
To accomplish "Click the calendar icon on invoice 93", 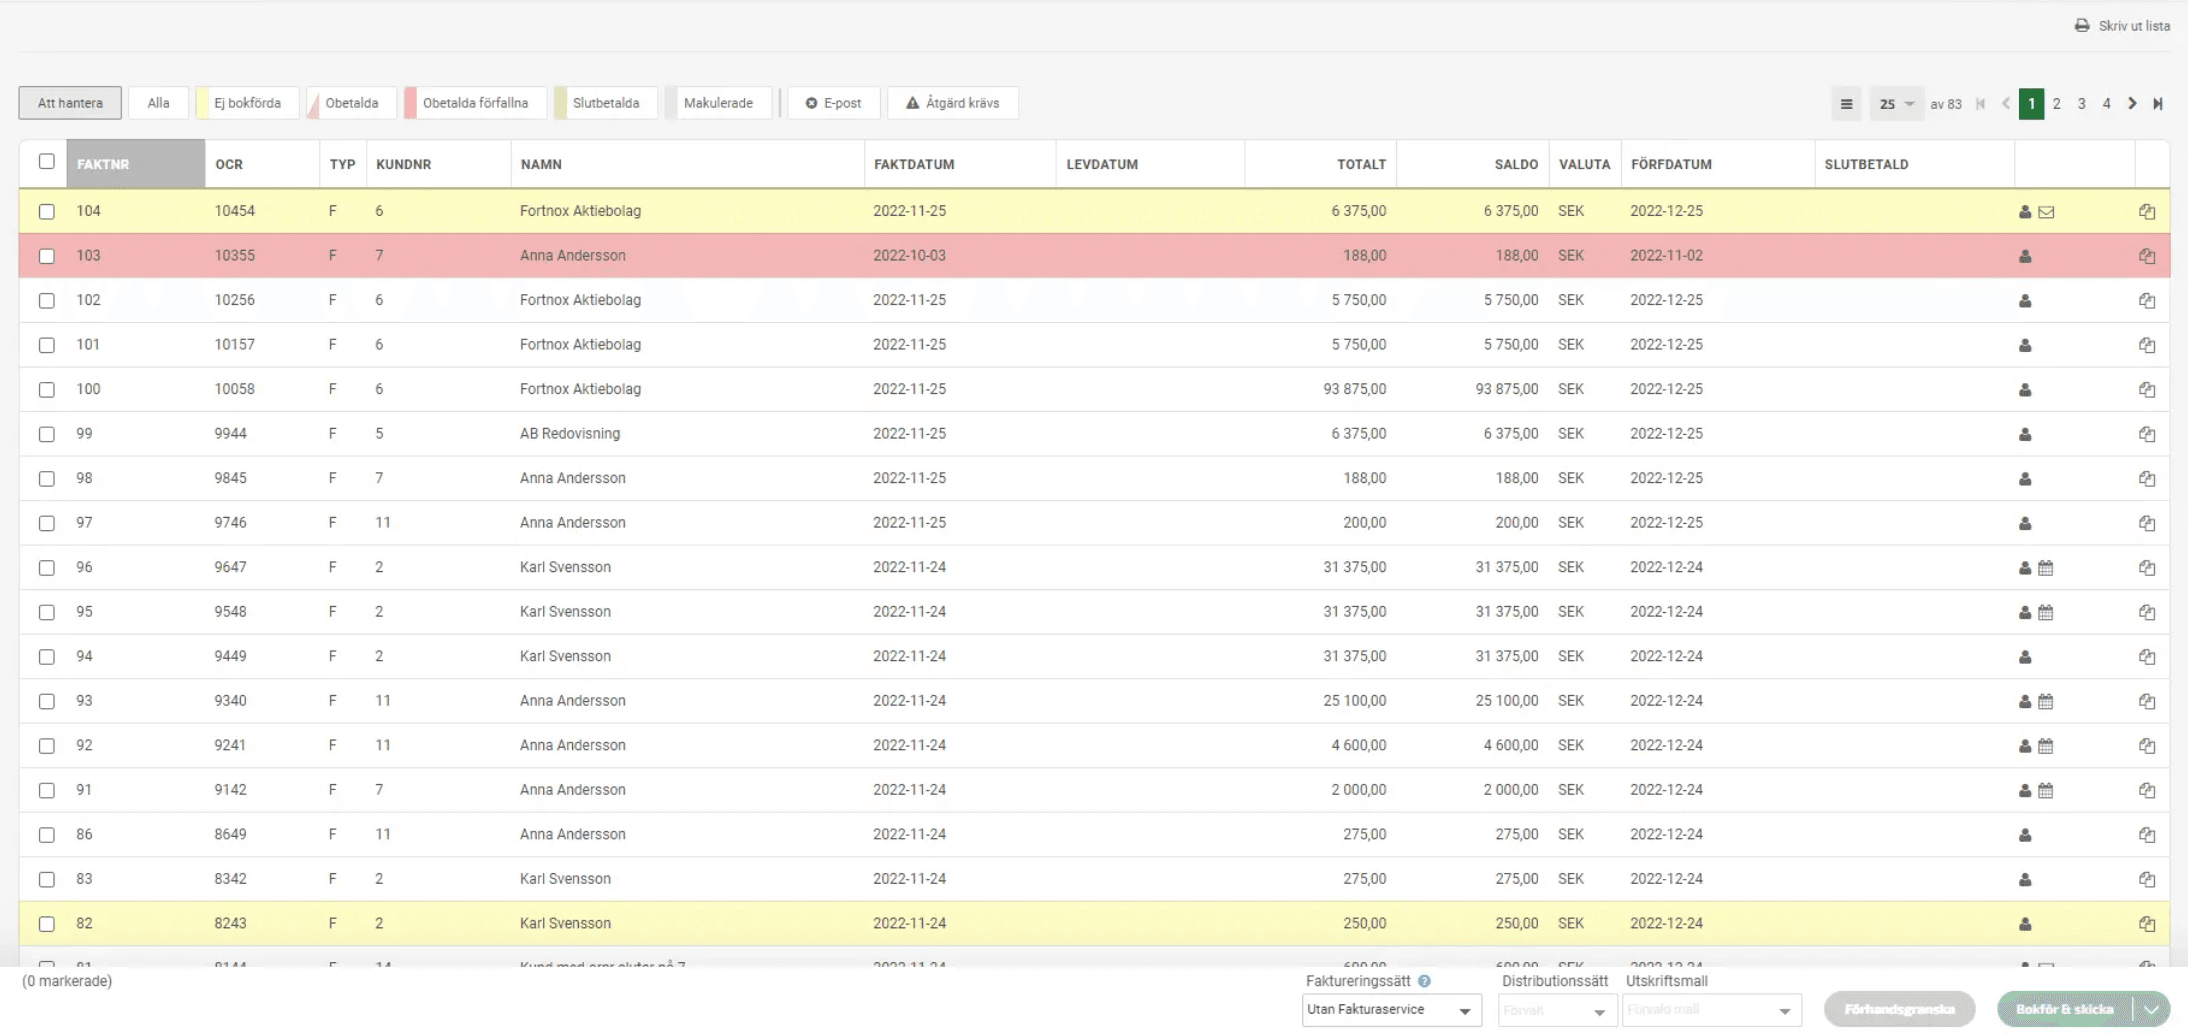I will point(2046,701).
